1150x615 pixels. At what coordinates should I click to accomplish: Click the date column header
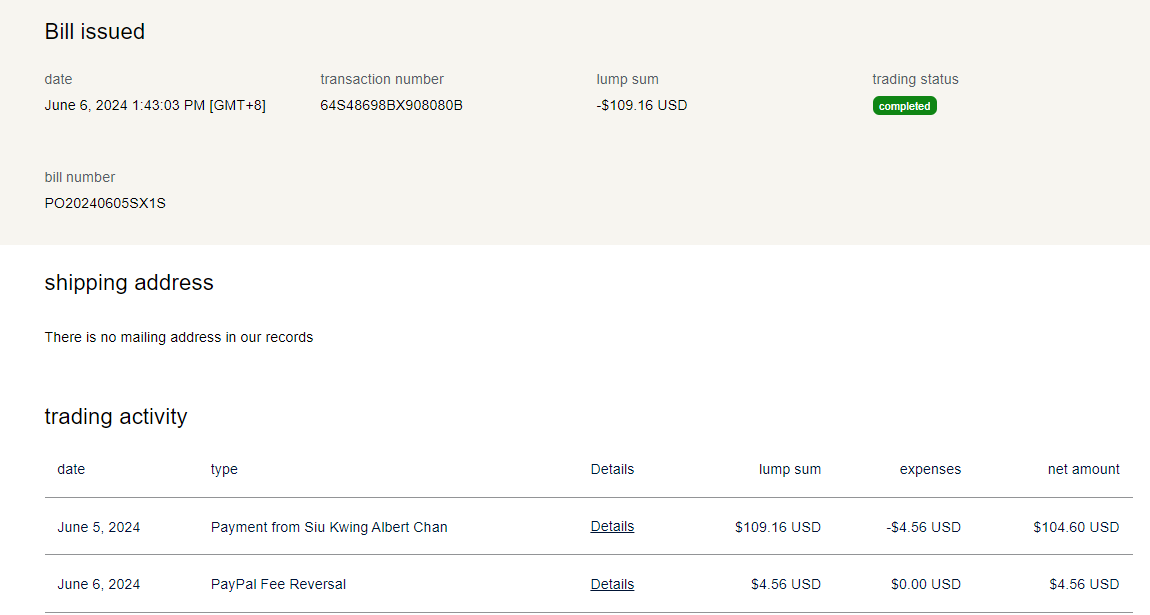coord(71,469)
